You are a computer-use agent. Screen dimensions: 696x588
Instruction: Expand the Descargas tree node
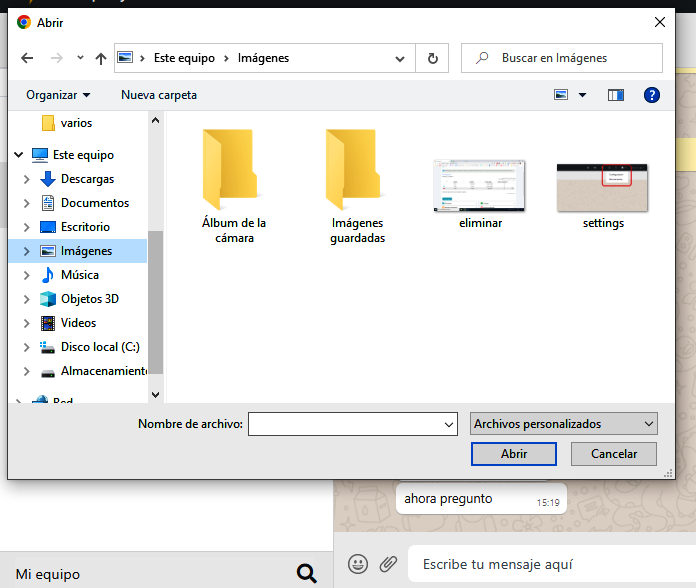(x=27, y=179)
